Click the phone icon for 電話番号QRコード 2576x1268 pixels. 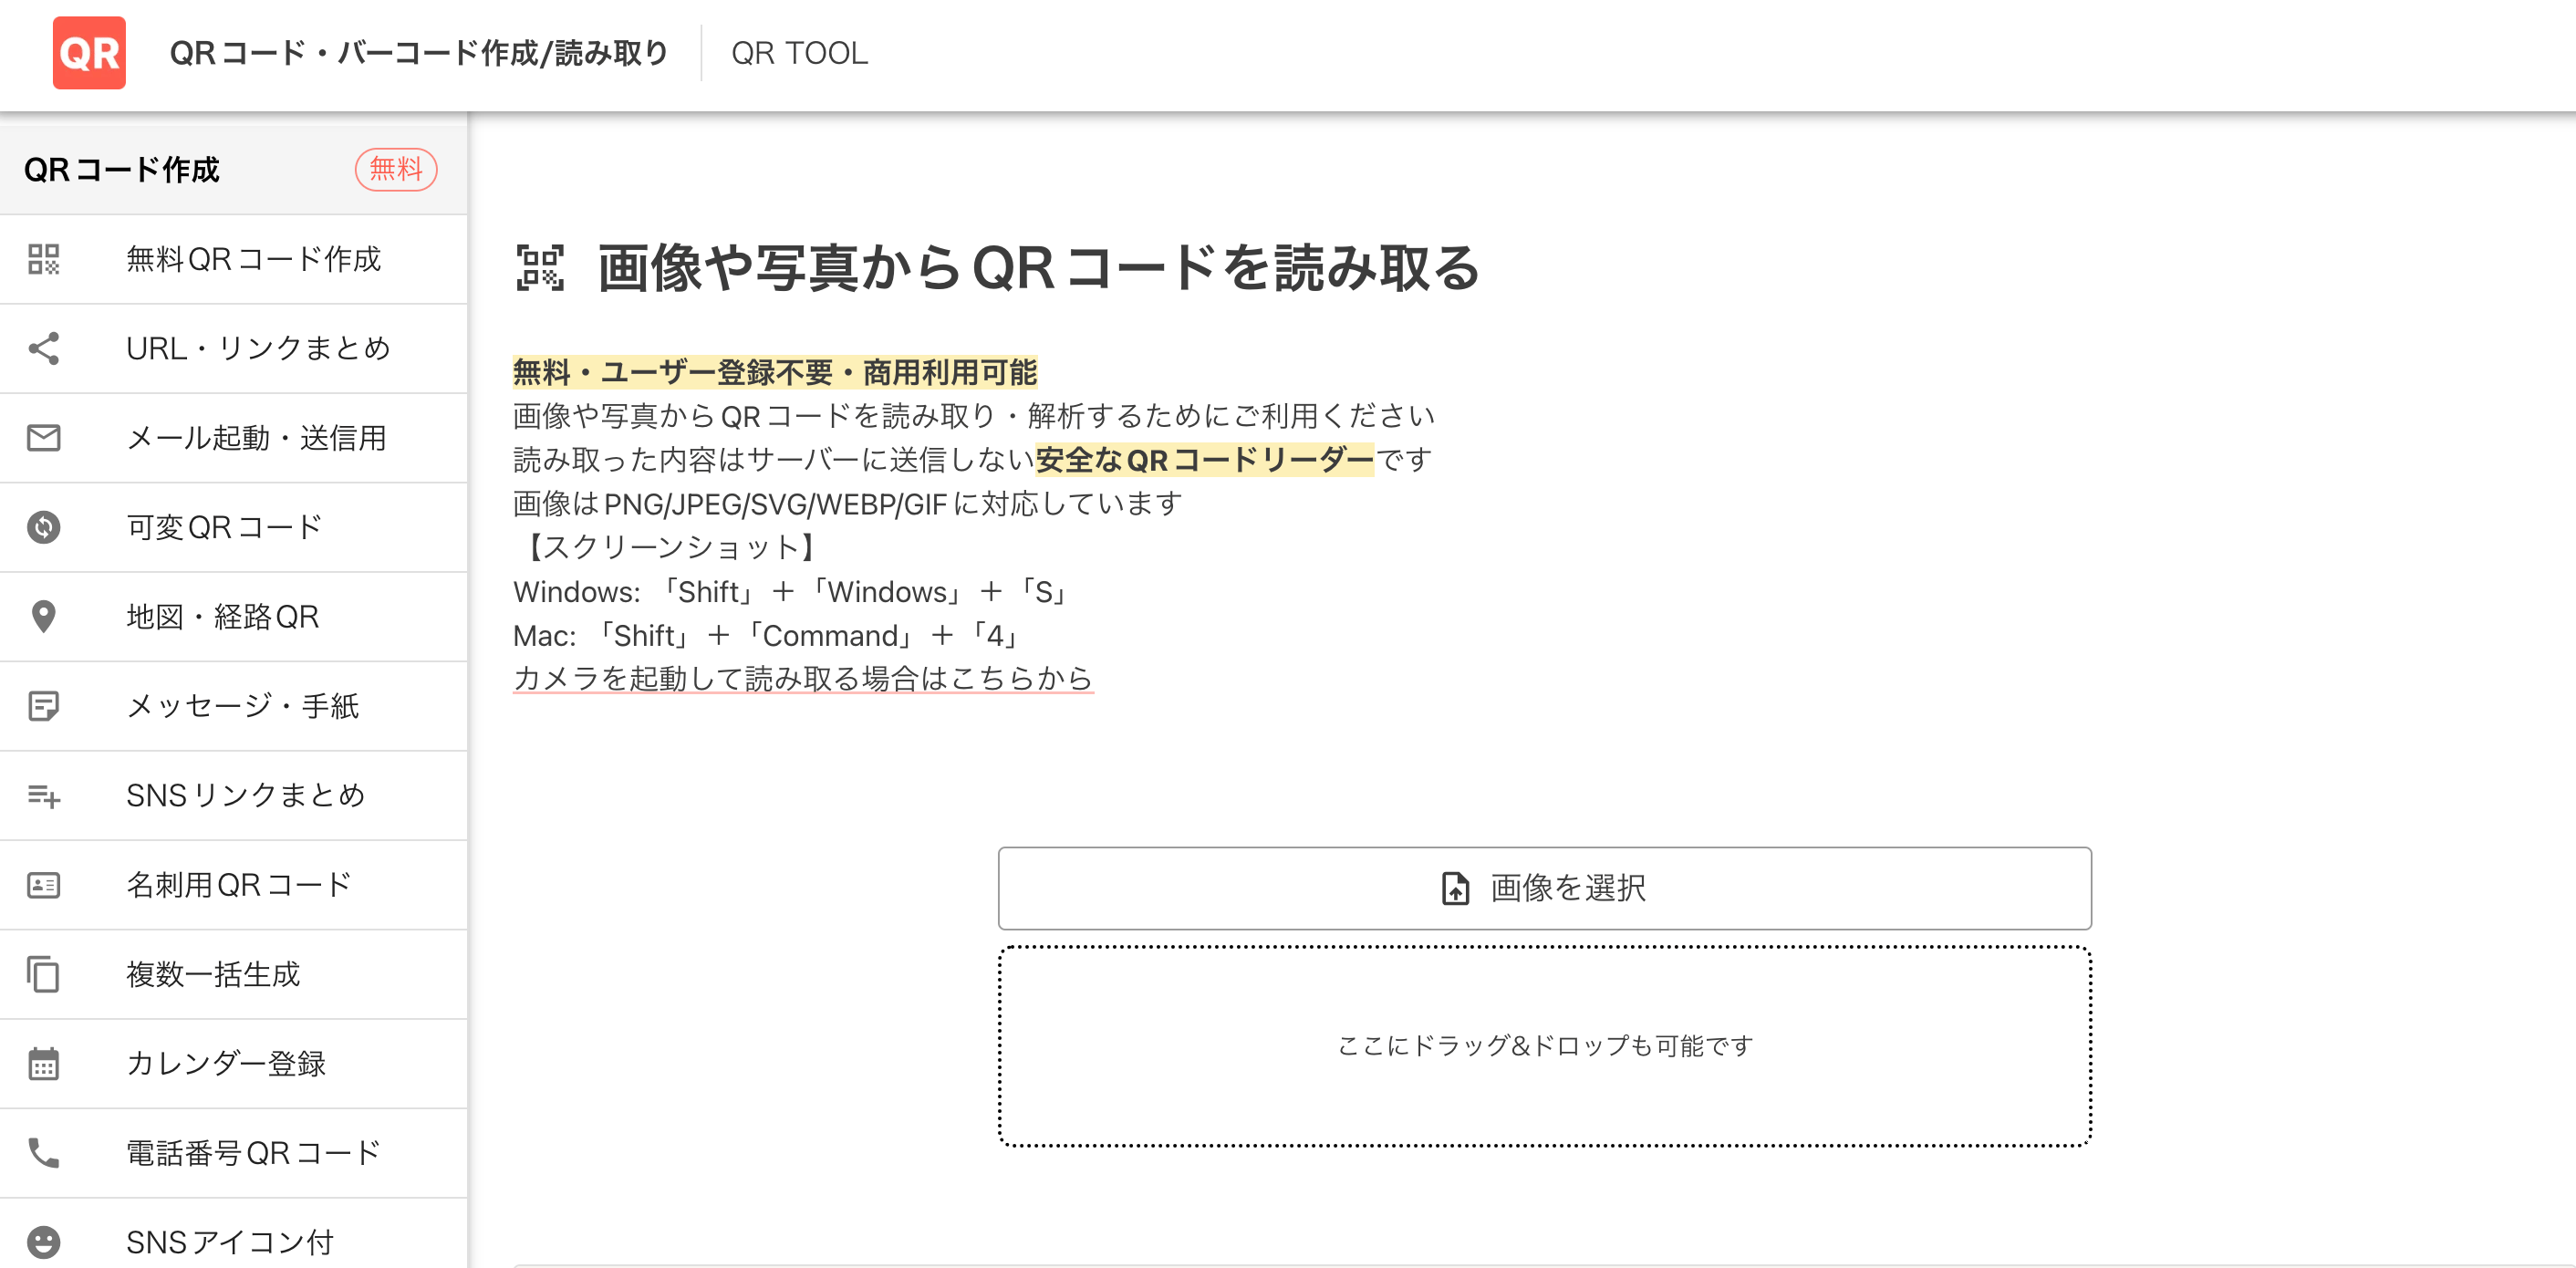point(45,1152)
